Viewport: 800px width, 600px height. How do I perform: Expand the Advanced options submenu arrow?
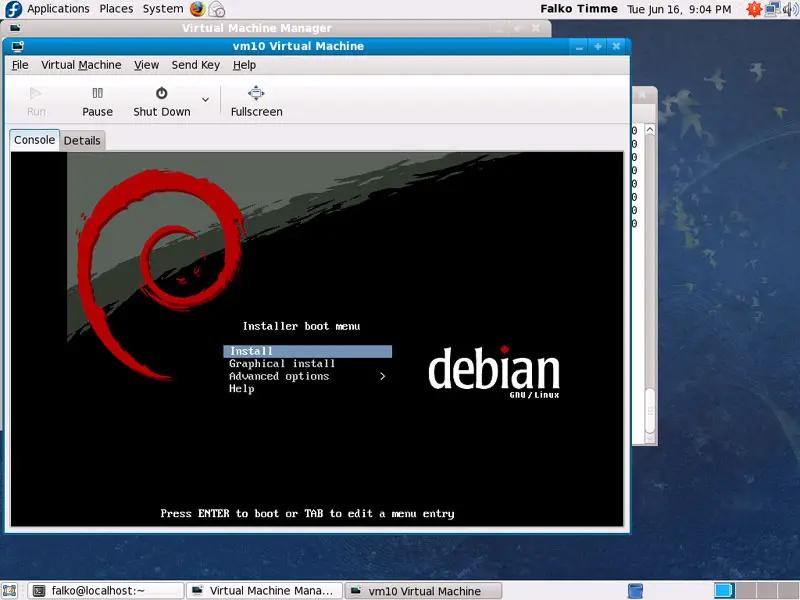[383, 377]
